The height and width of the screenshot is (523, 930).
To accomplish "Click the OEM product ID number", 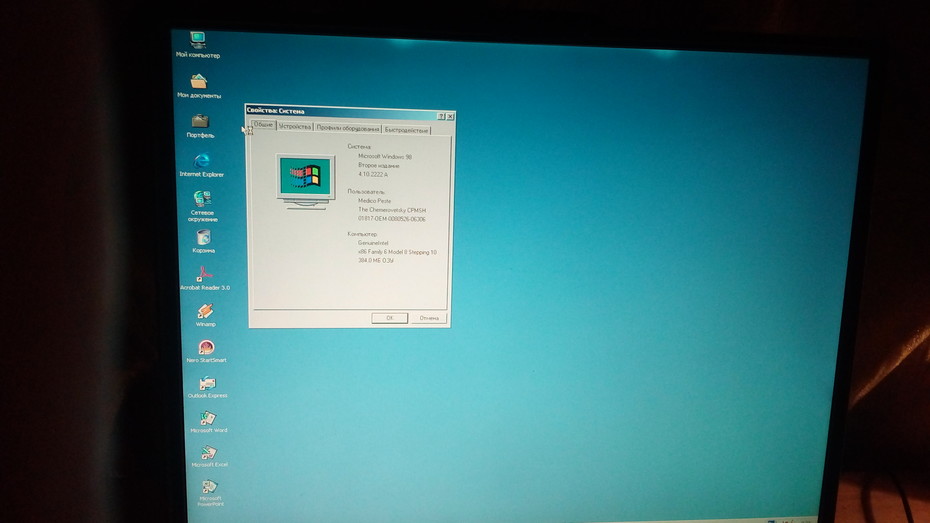I will (391, 219).
